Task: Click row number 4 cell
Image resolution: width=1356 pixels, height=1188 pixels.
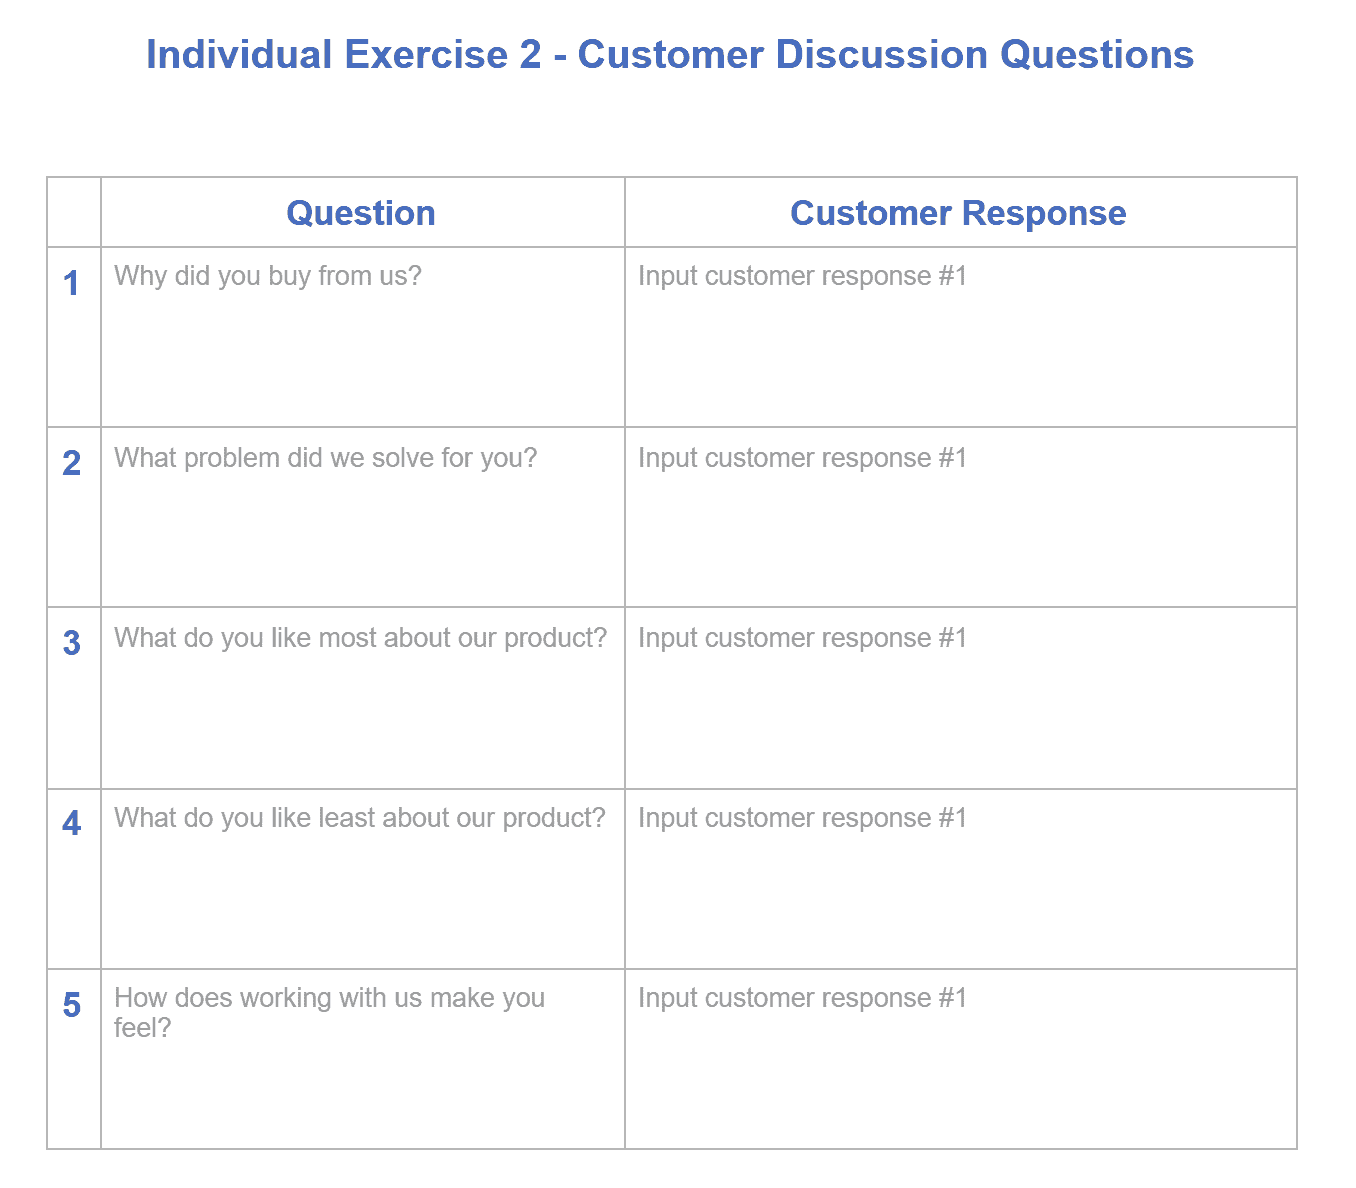Action: (74, 879)
